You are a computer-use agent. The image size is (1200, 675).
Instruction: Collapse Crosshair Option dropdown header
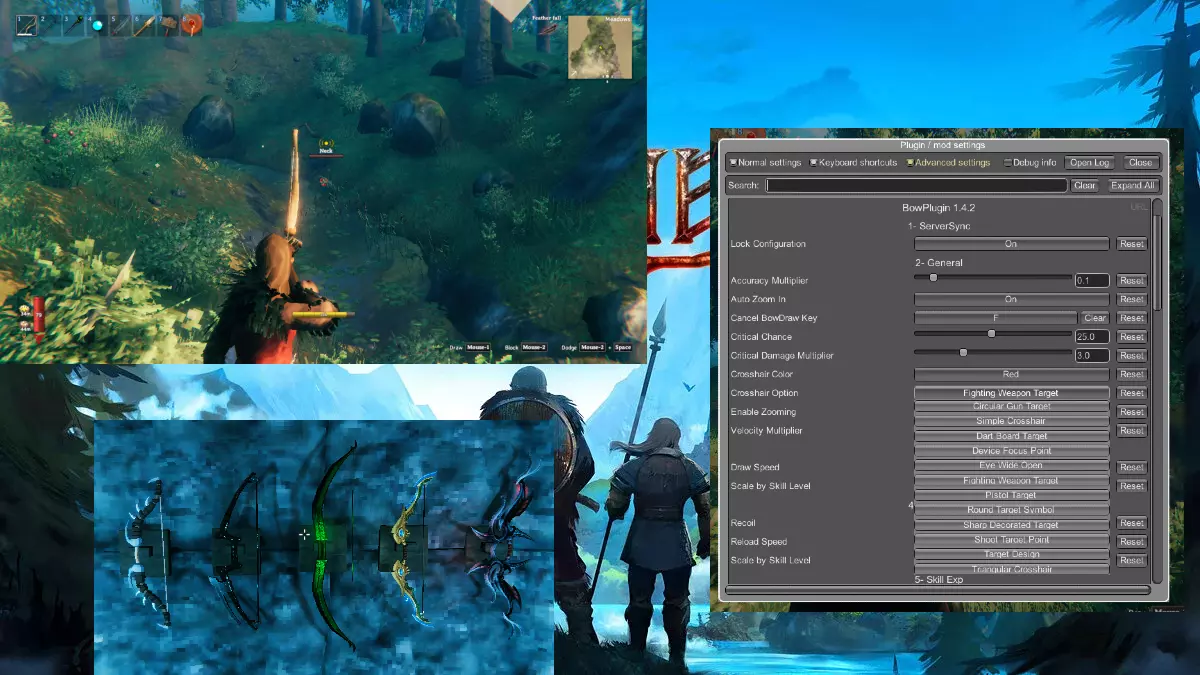(1011, 393)
